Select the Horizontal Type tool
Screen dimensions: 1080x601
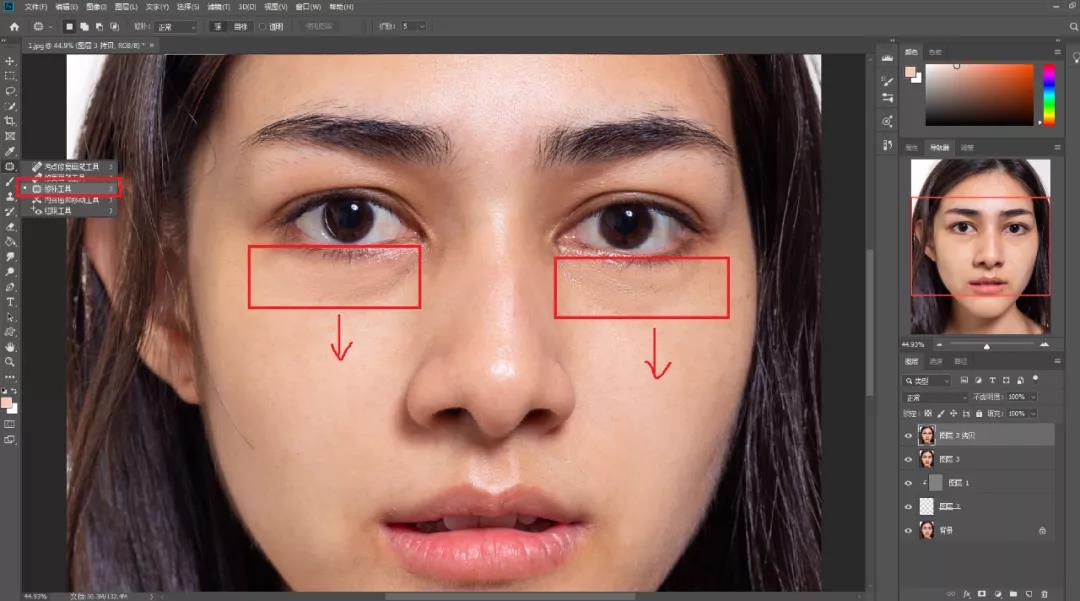pyautogui.click(x=10, y=301)
